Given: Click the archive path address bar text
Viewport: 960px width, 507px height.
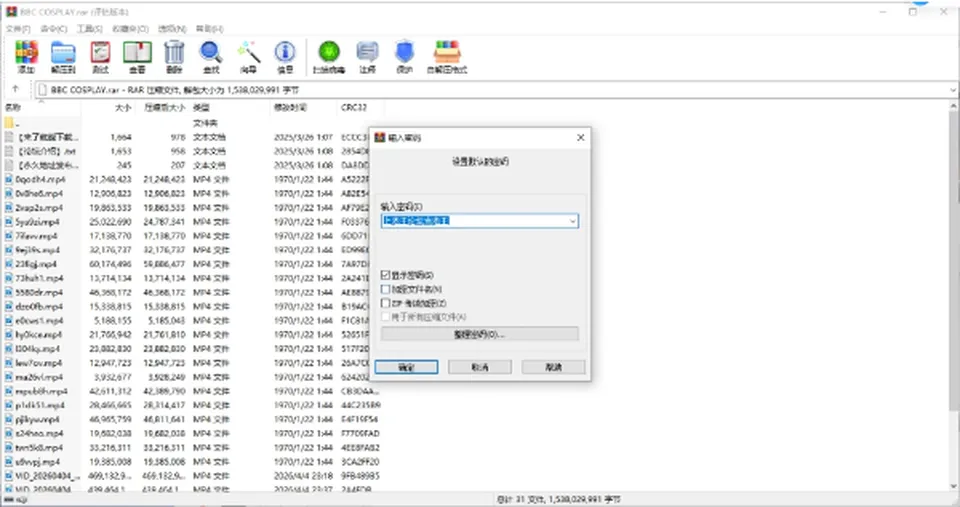Looking at the screenshot, I should [x=175, y=90].
